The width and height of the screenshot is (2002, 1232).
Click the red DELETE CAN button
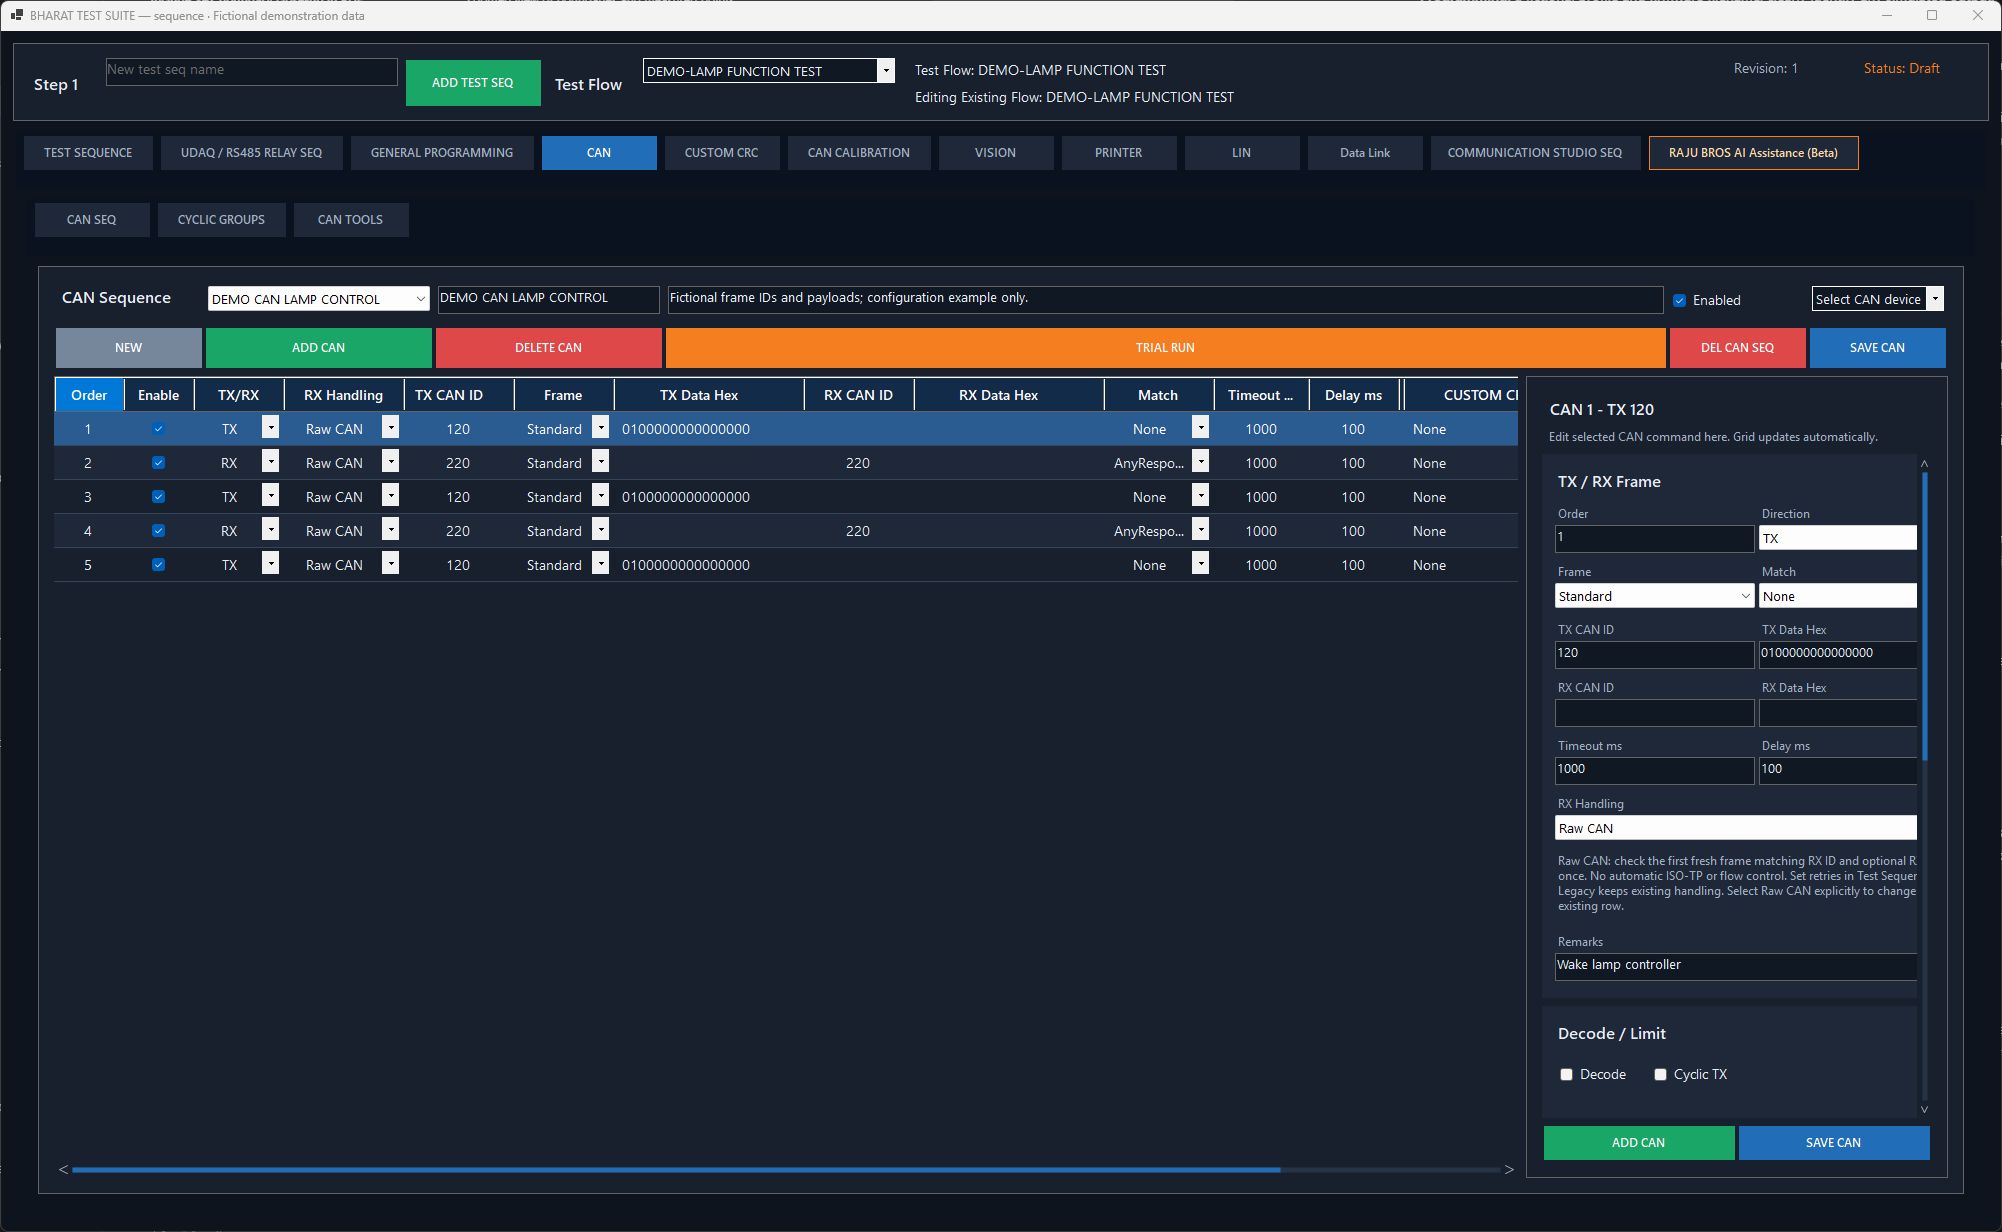548,348
